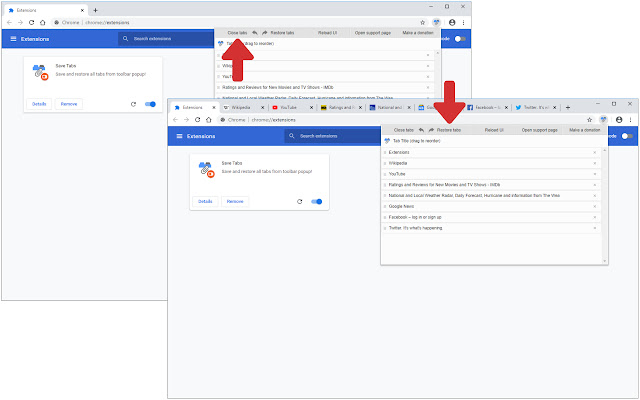
Task: Open support page from front window popup
Action: click(x=539, y=130)
